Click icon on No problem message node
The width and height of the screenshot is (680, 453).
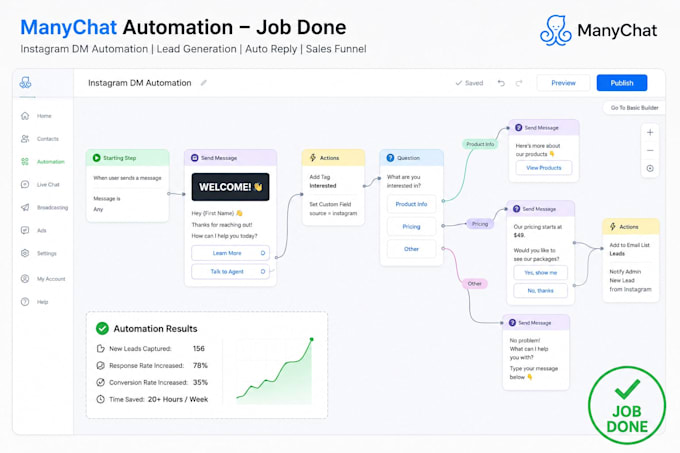coord(512,323)
